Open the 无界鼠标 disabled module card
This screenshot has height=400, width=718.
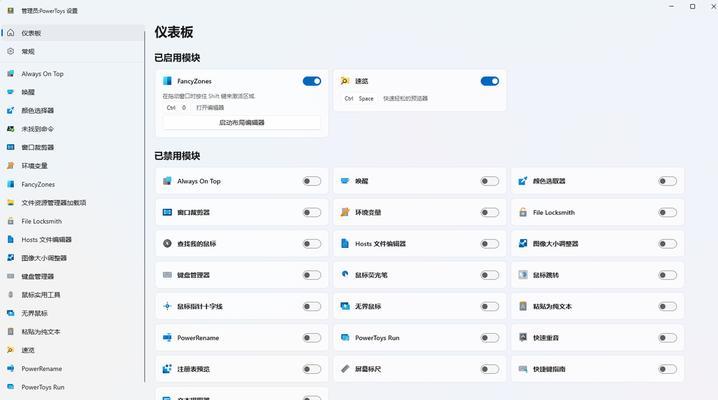[x=420, y=307]
